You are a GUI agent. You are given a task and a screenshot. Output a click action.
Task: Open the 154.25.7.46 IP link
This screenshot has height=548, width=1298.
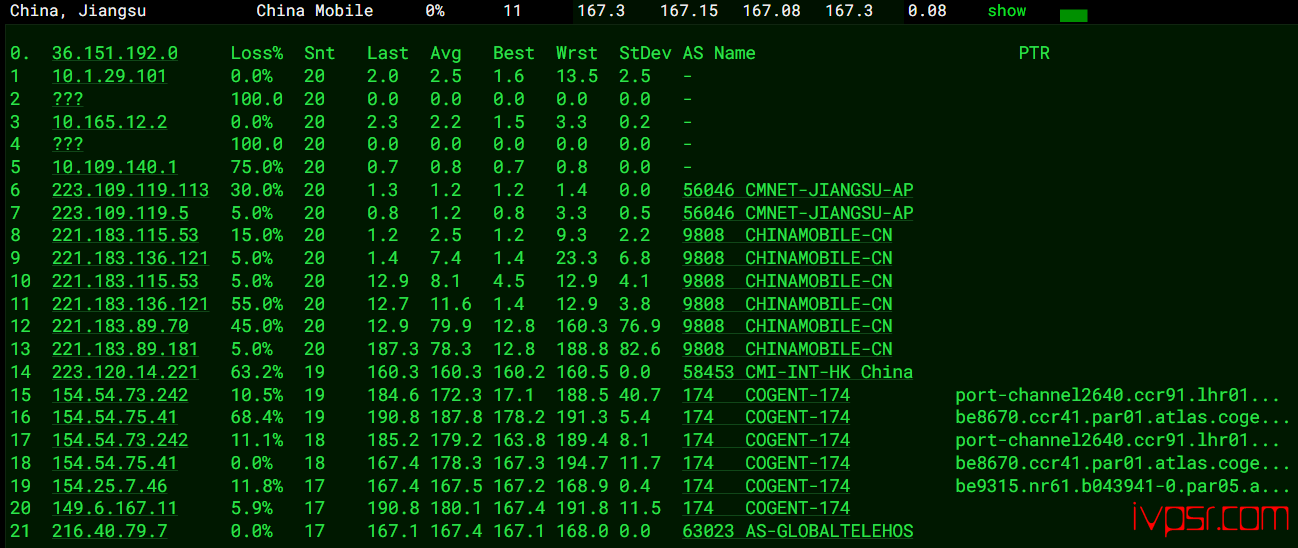point(109,486)
